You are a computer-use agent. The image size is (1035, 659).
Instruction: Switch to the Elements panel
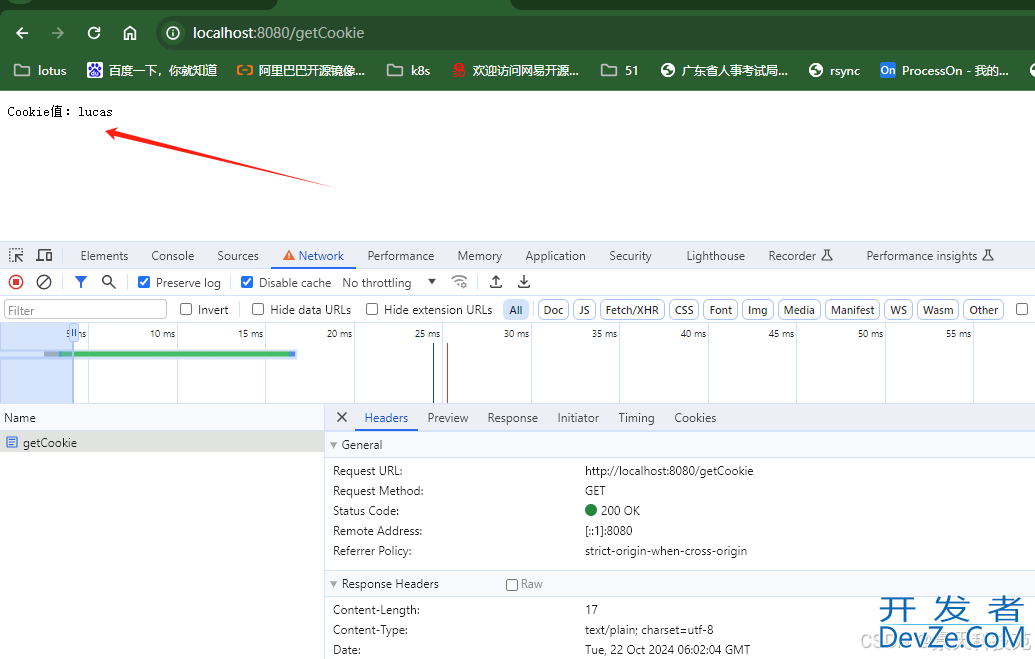pos(104,256)
